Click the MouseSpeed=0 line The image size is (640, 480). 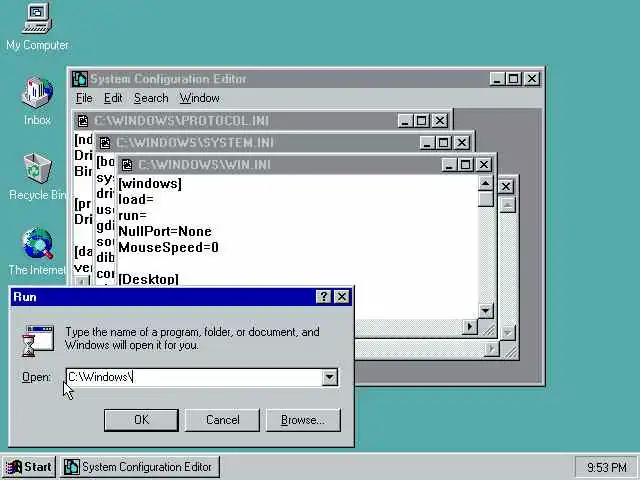[x=168, y=247]
